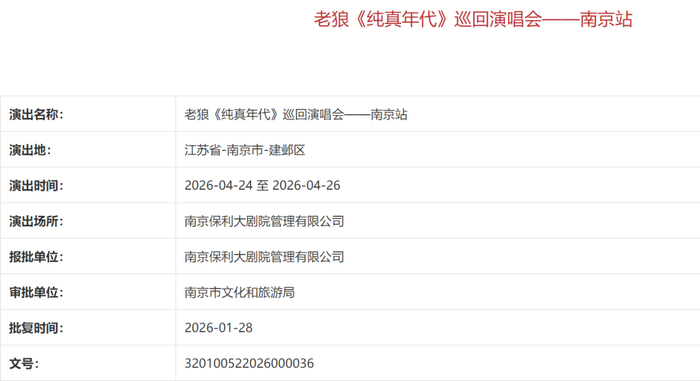Select the 演出场所 label
Screen dimensions: 700x381
tap(36, 221)
